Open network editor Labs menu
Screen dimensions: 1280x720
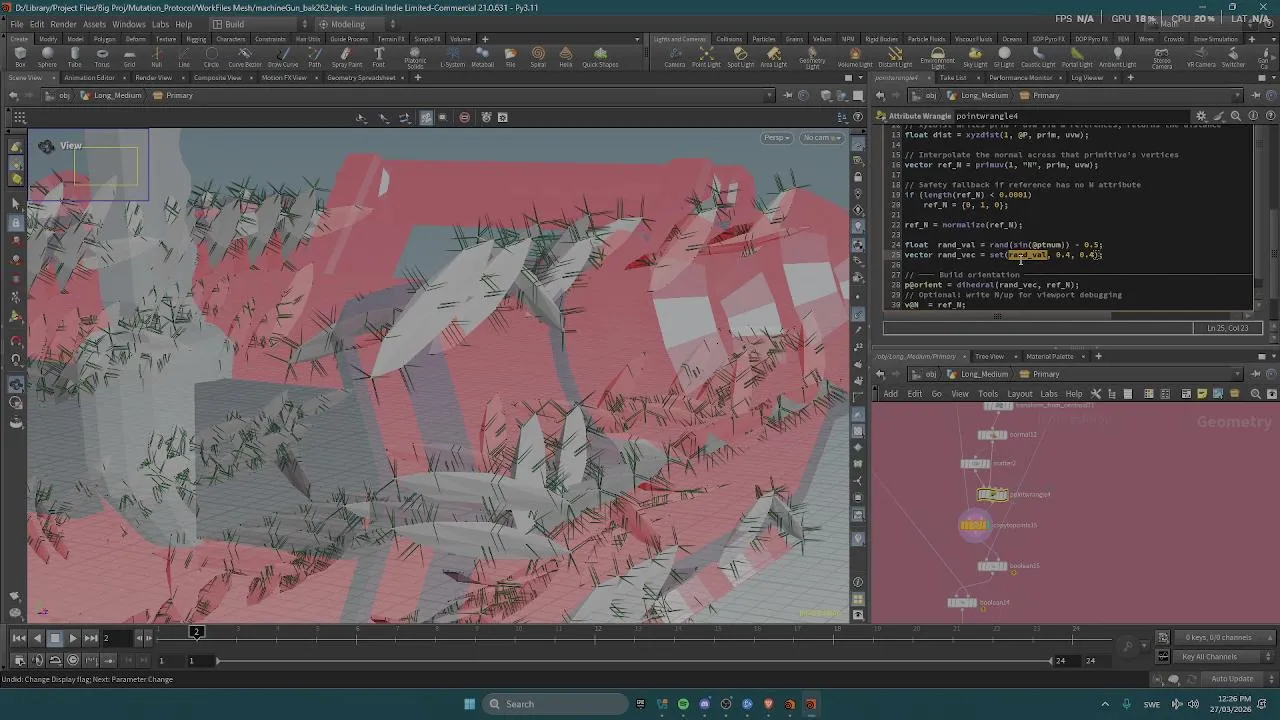pos(1048,394)
